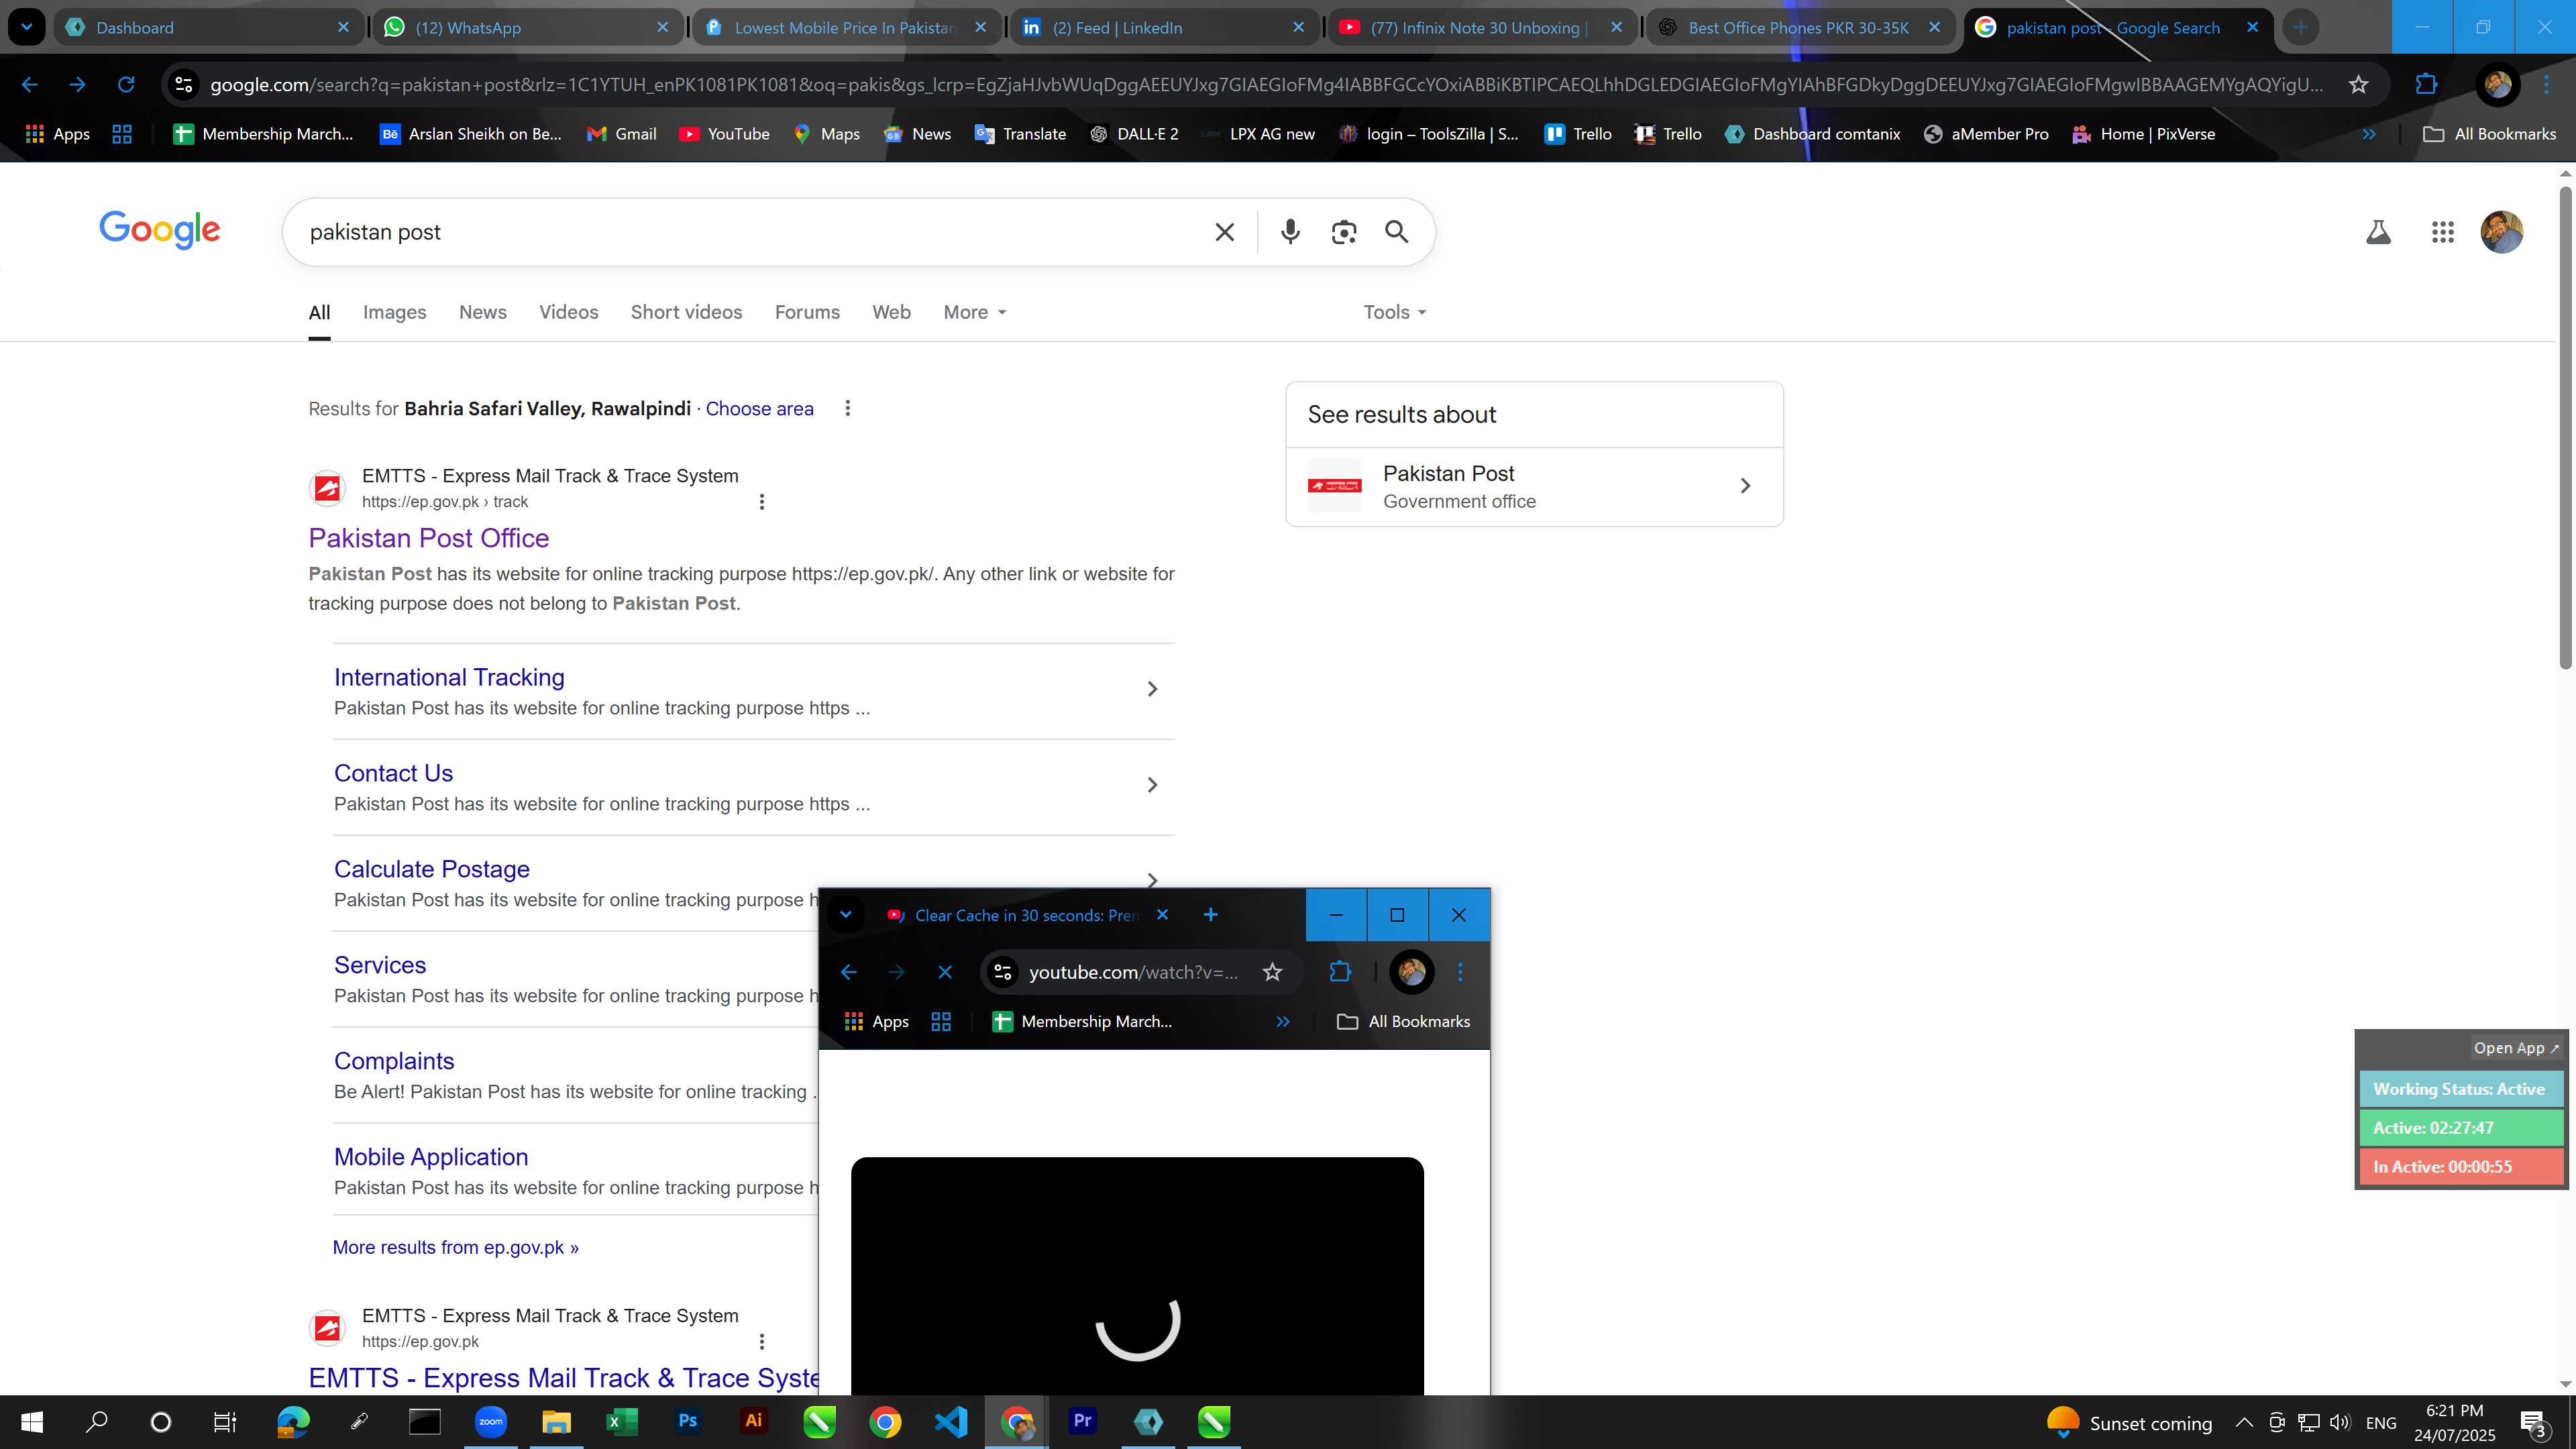Open Extensions puzzle icon in main Chrome window

2426,85
